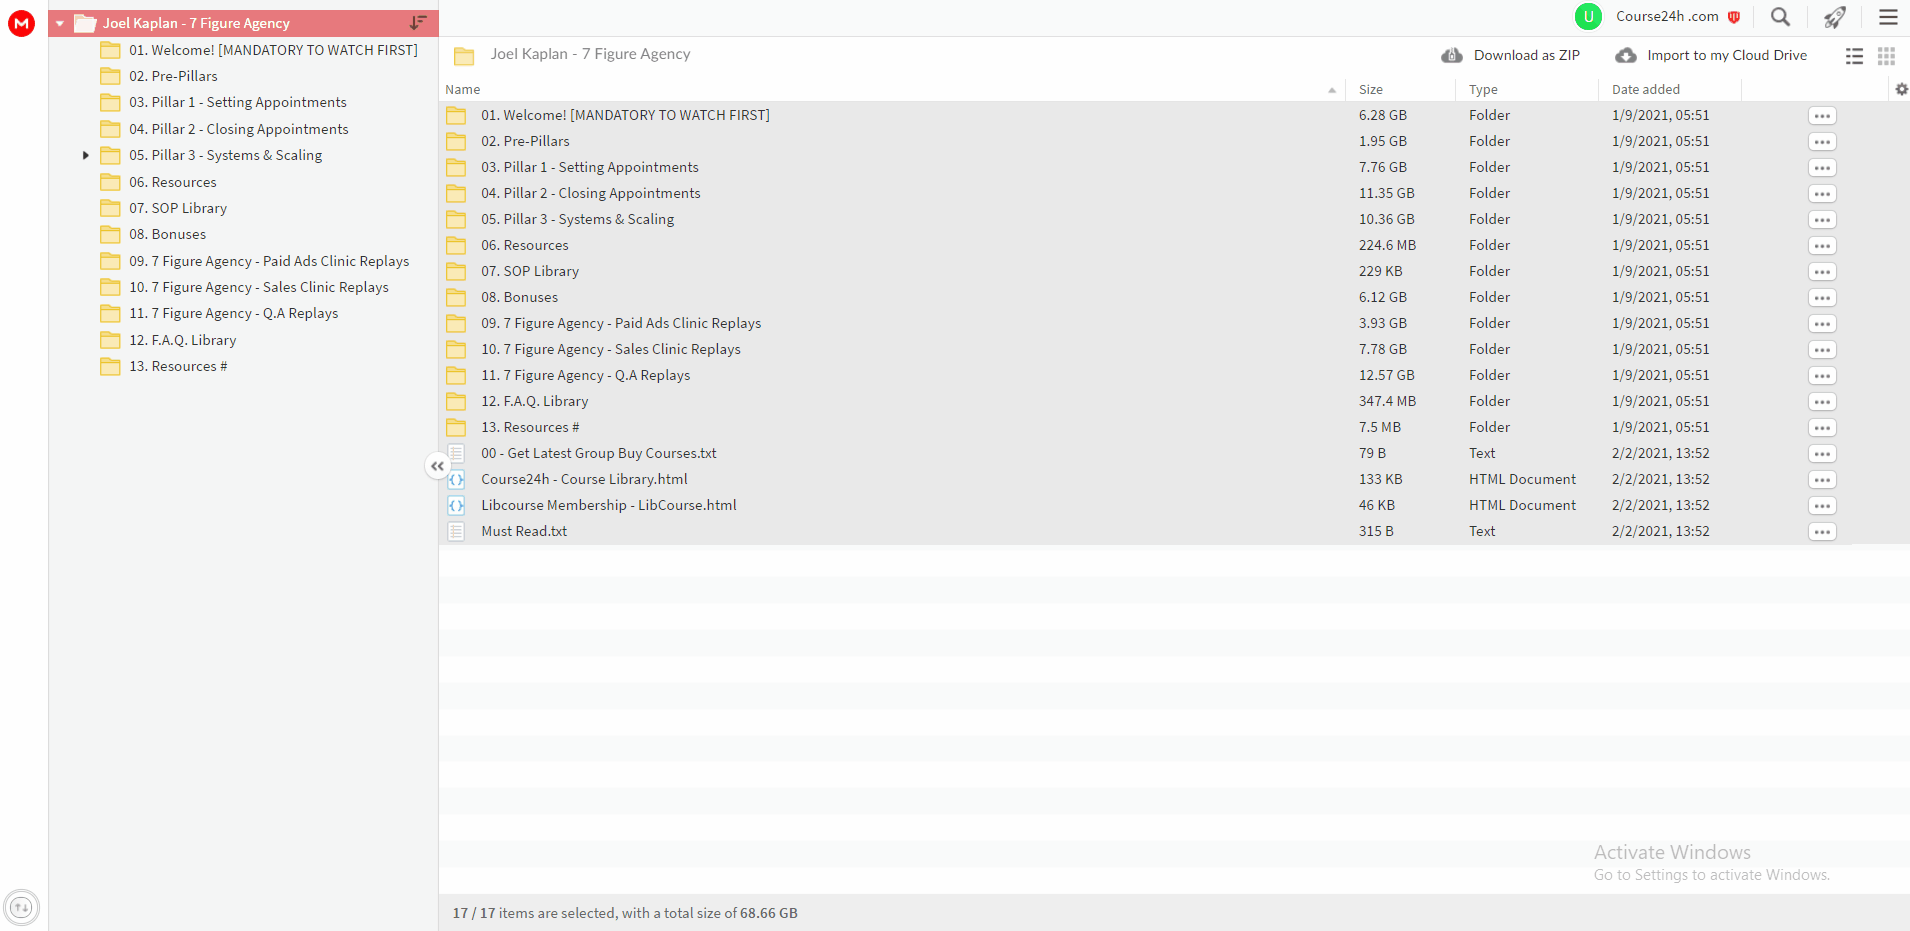Select 11. Q.A Replays in tree
This screenshot has width=1910, height=931.
(x=233, y=313)
